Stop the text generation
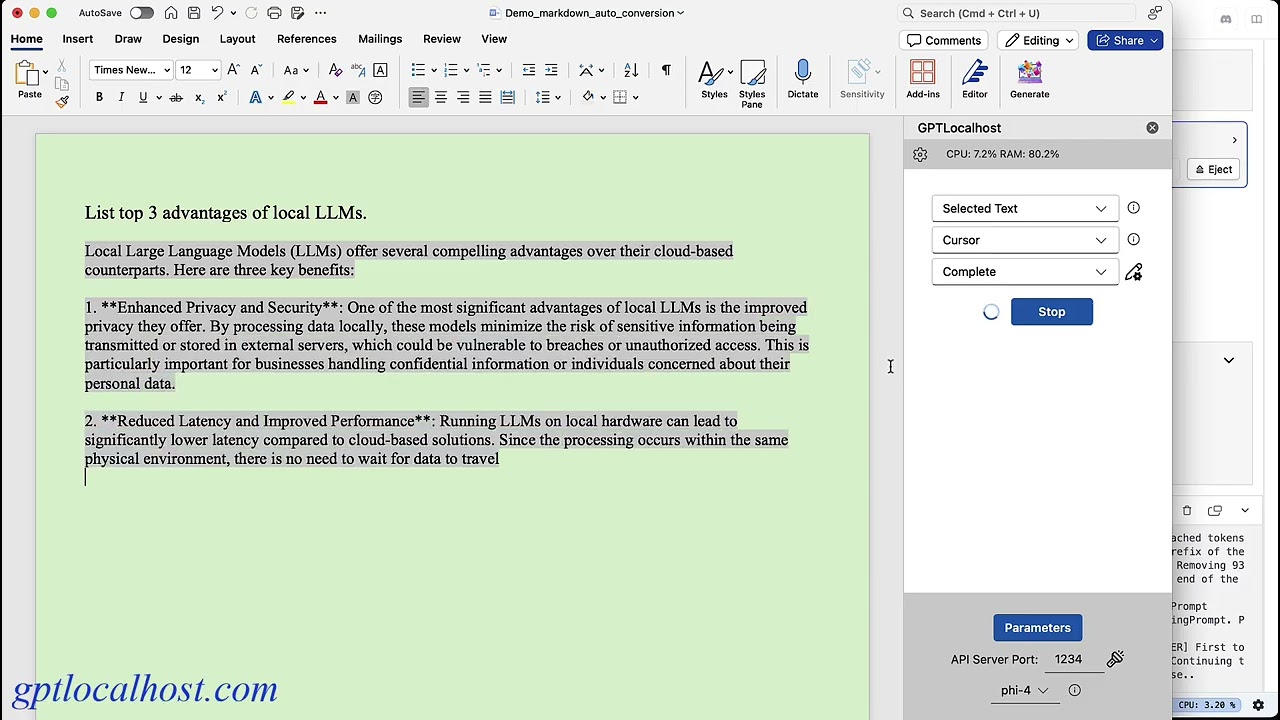Image resolution: width=1280 pixels, height=720 pixels. (1051, 312)
